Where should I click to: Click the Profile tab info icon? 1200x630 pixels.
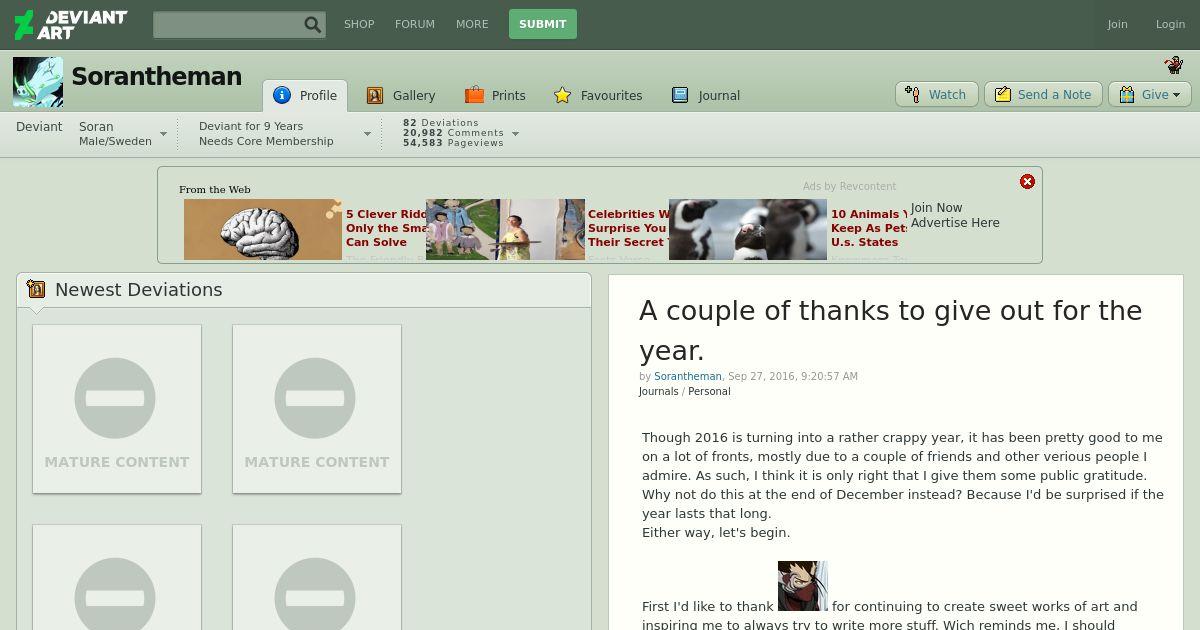click(282, 95)
